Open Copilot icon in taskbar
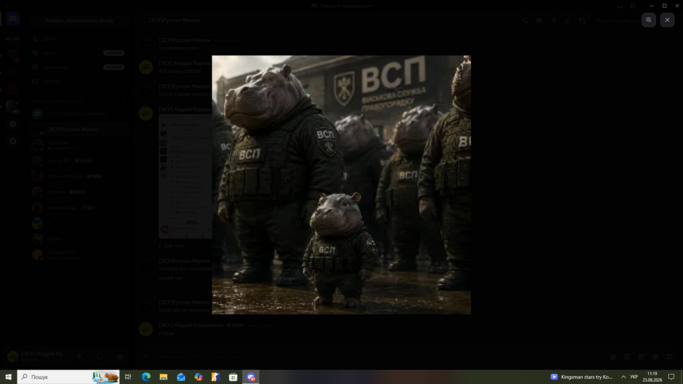 tap(198, 377)
